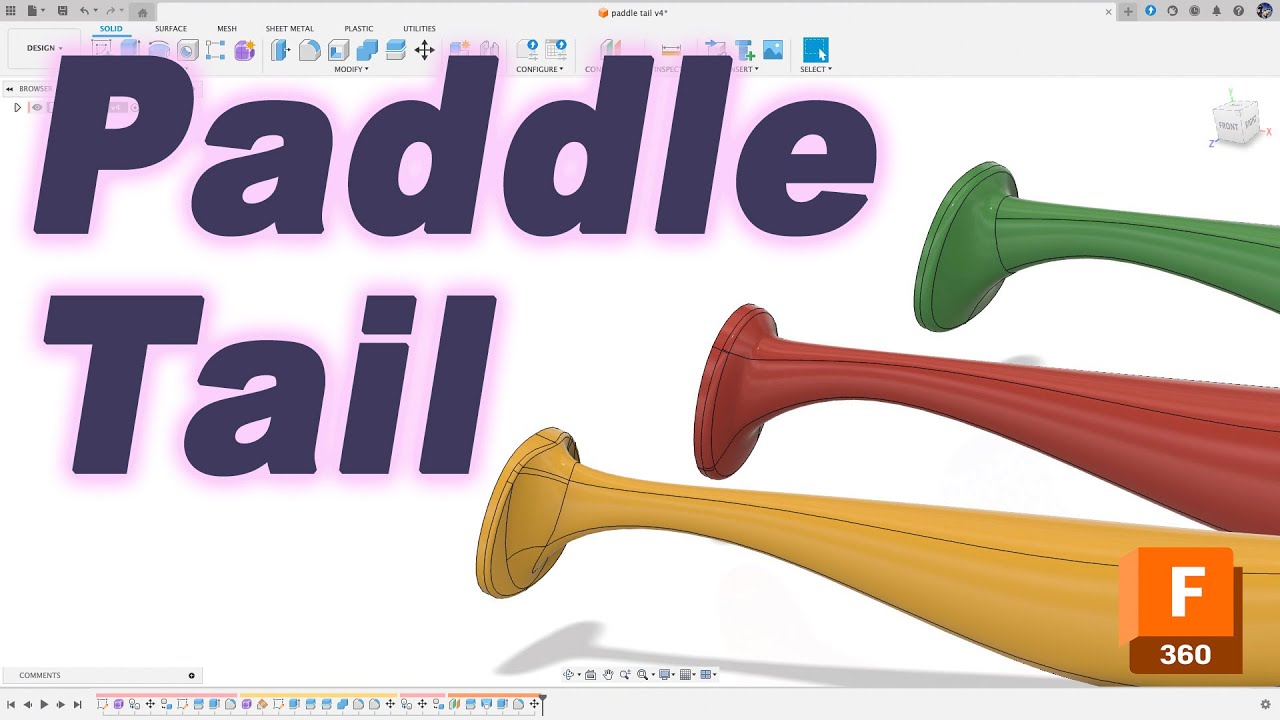Open the Modify dropdown menu

coord(352,69)
